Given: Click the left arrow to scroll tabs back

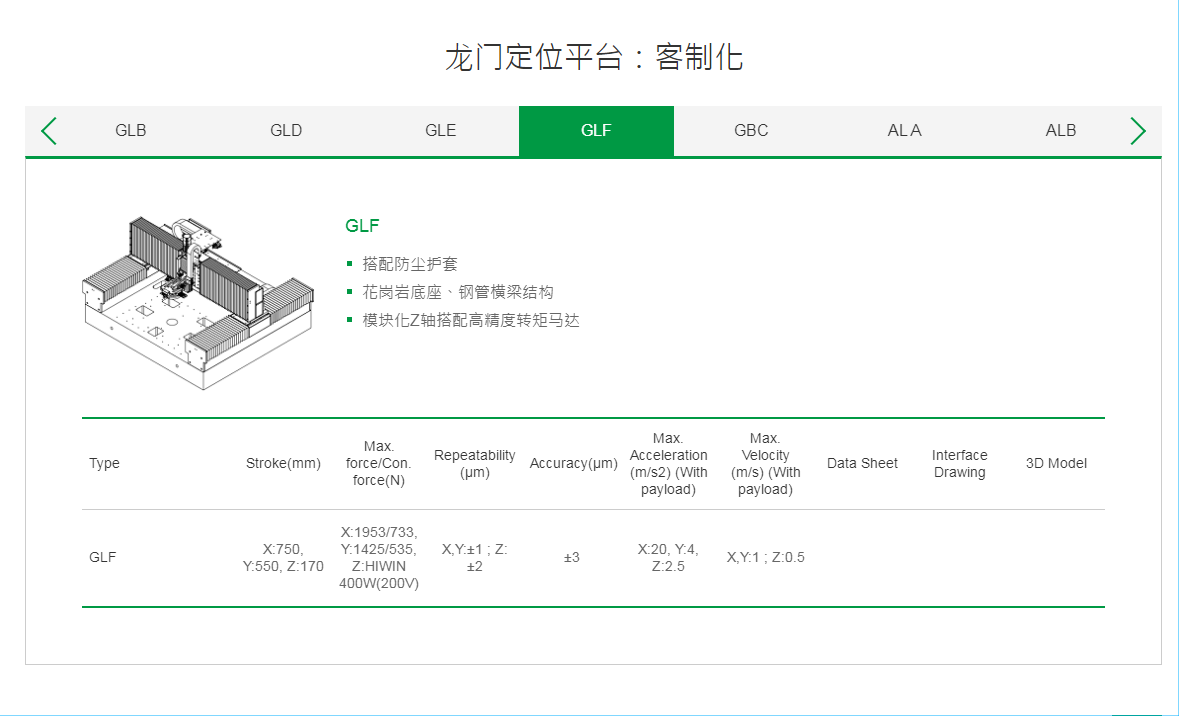Looking at the screenshot, I should click(49, 131).
